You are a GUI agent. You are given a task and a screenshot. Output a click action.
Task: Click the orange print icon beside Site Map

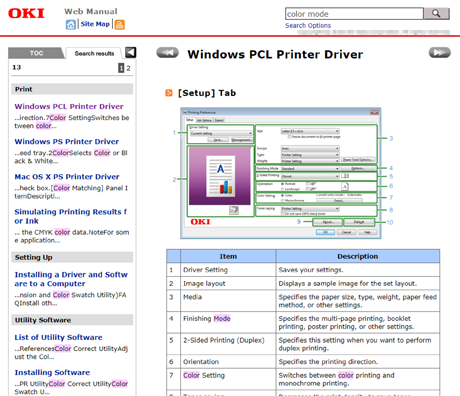(120, 25)
